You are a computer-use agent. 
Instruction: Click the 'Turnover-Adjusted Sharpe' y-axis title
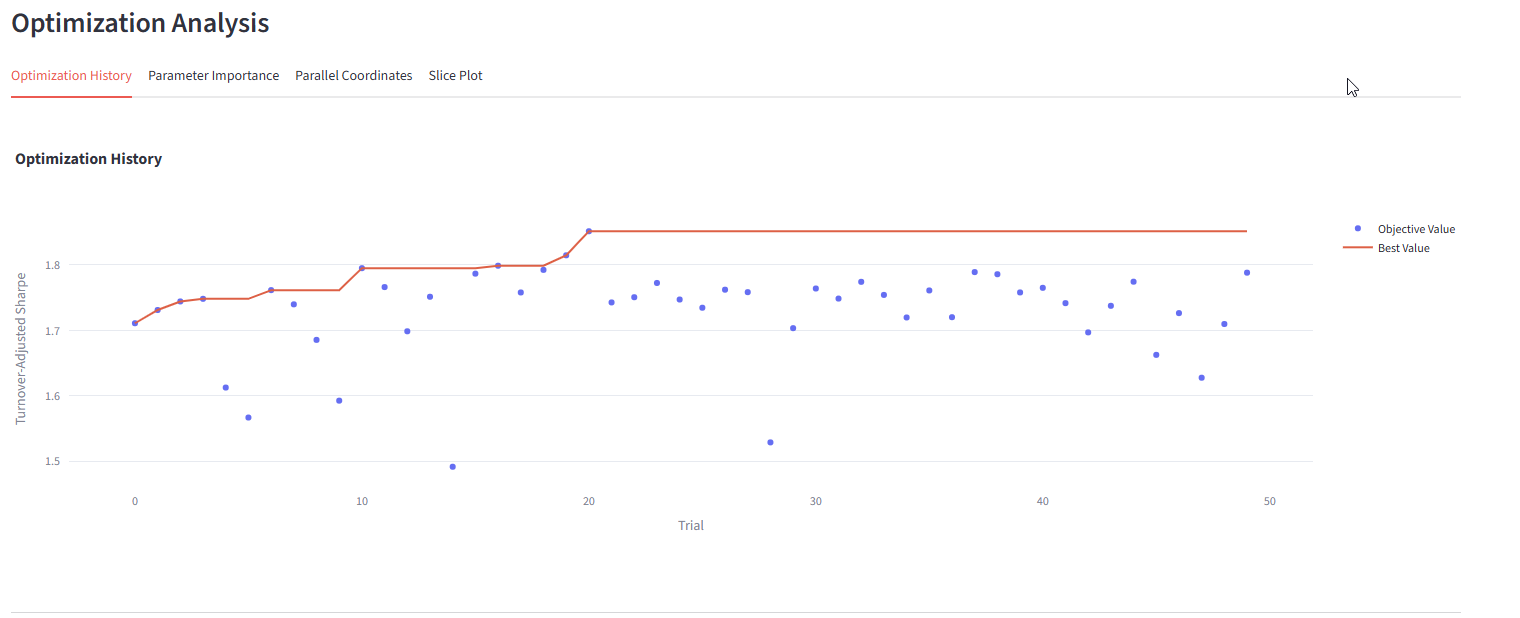coord(21,348)
